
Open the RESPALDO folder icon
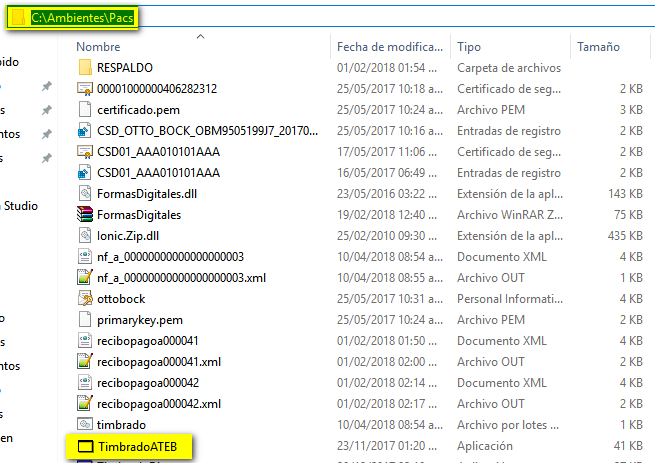pyautogui.click(x=85, y=67)
